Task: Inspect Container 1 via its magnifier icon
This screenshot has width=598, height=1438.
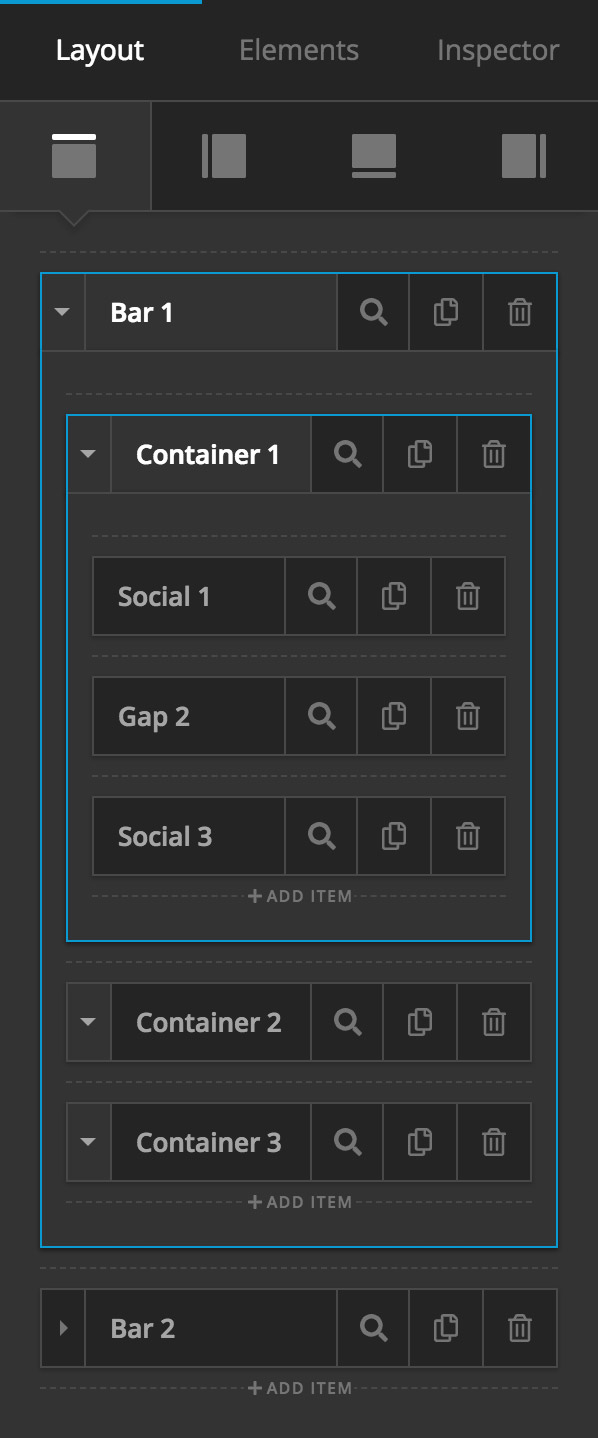Action: 347,454
